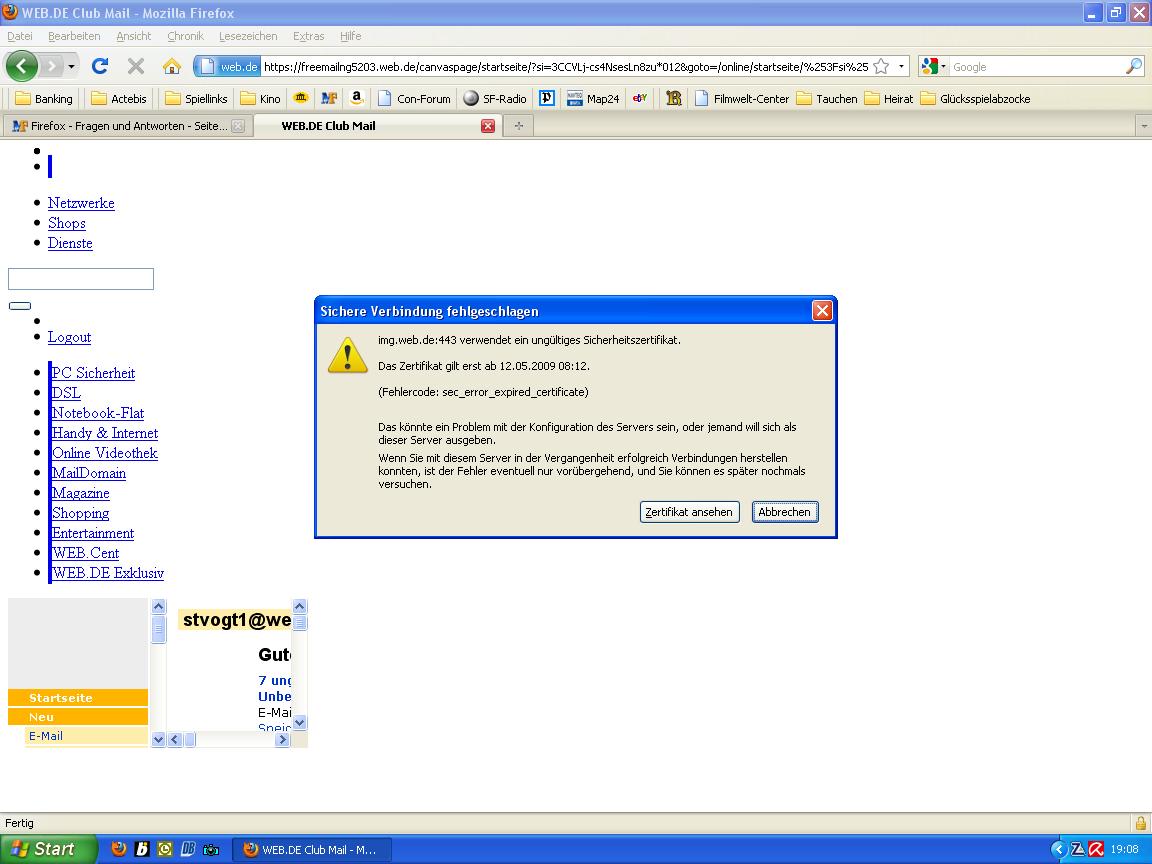Click the blue P bookmark icon
The image size is (1152, 864).
[x=547, y=98]
